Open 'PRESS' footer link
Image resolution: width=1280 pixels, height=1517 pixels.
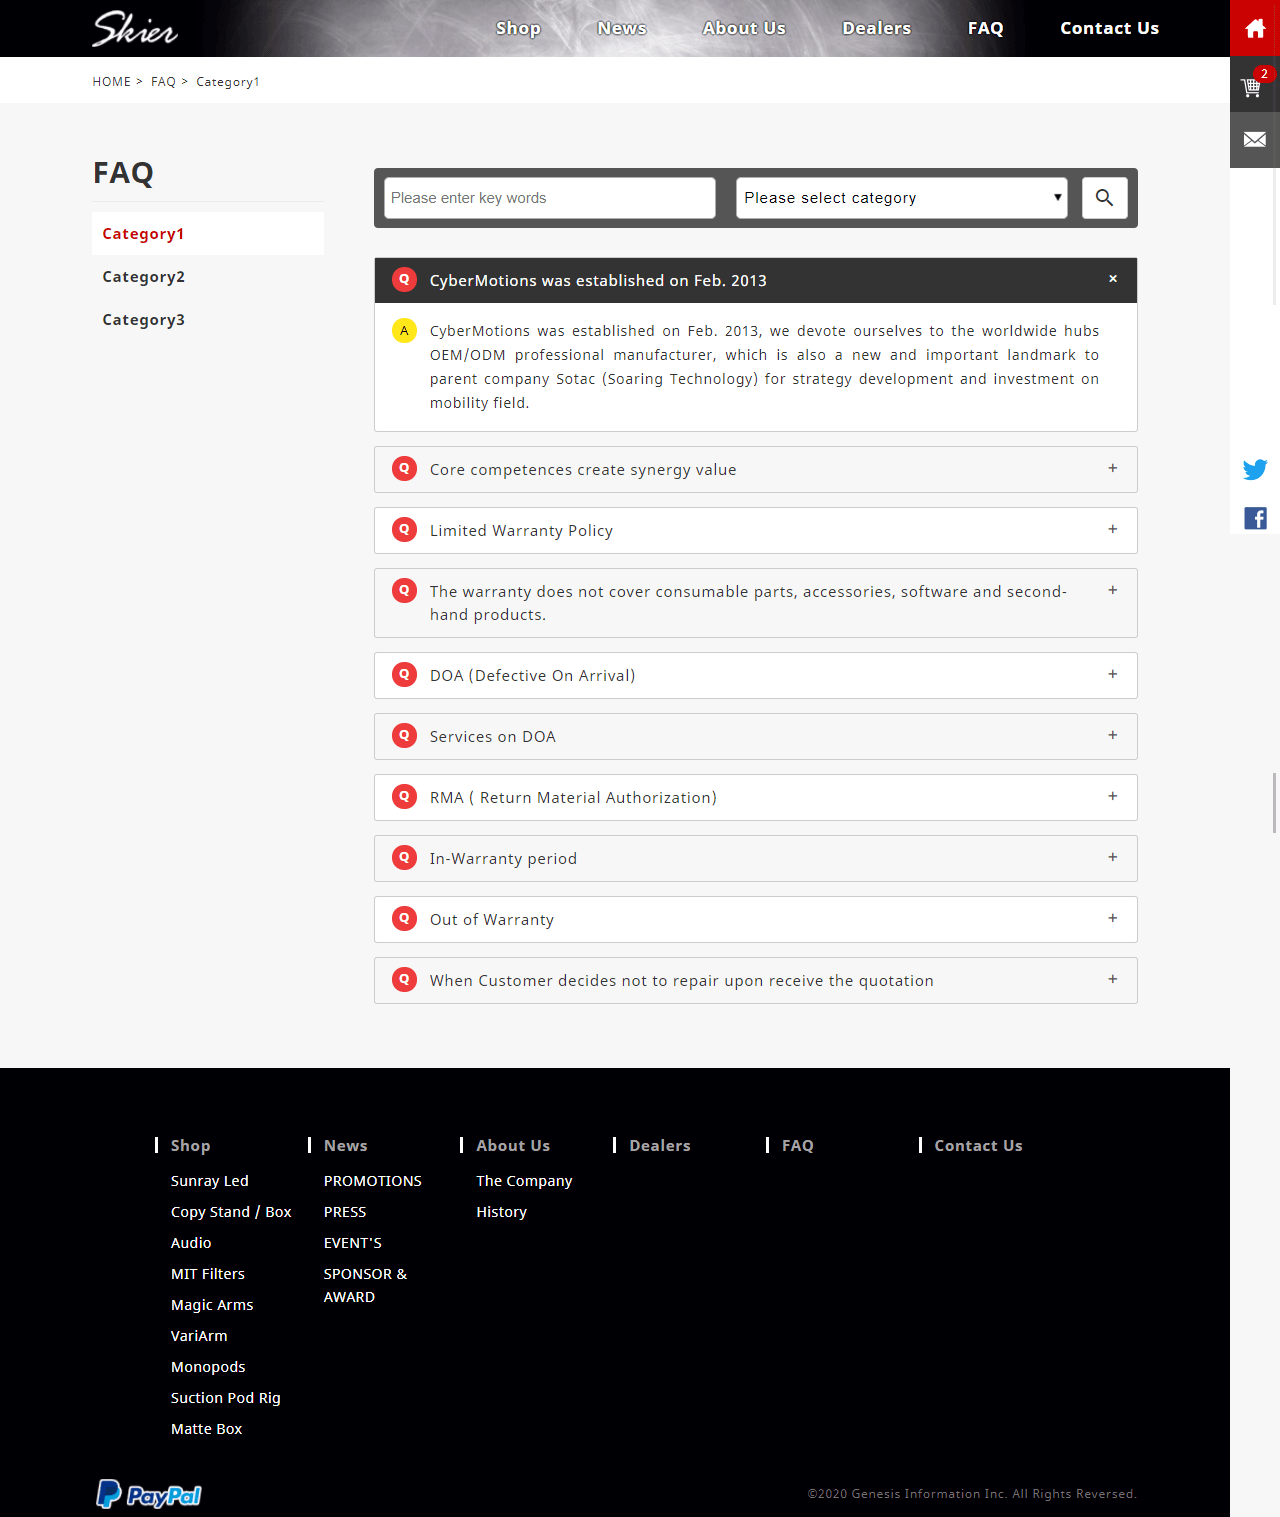tap(345, 1211)
